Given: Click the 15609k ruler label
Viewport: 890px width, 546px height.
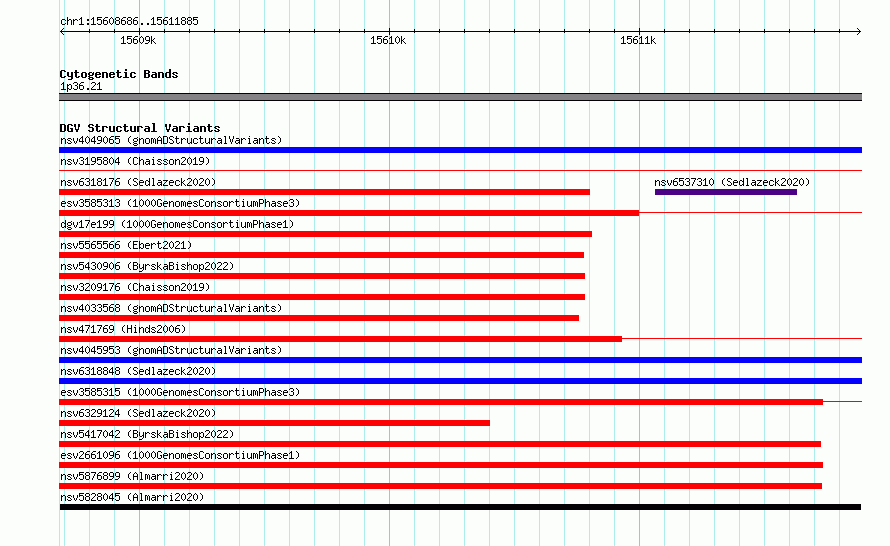Looking at the screenshot, I should pyautogui.click(x=138, y=40).
